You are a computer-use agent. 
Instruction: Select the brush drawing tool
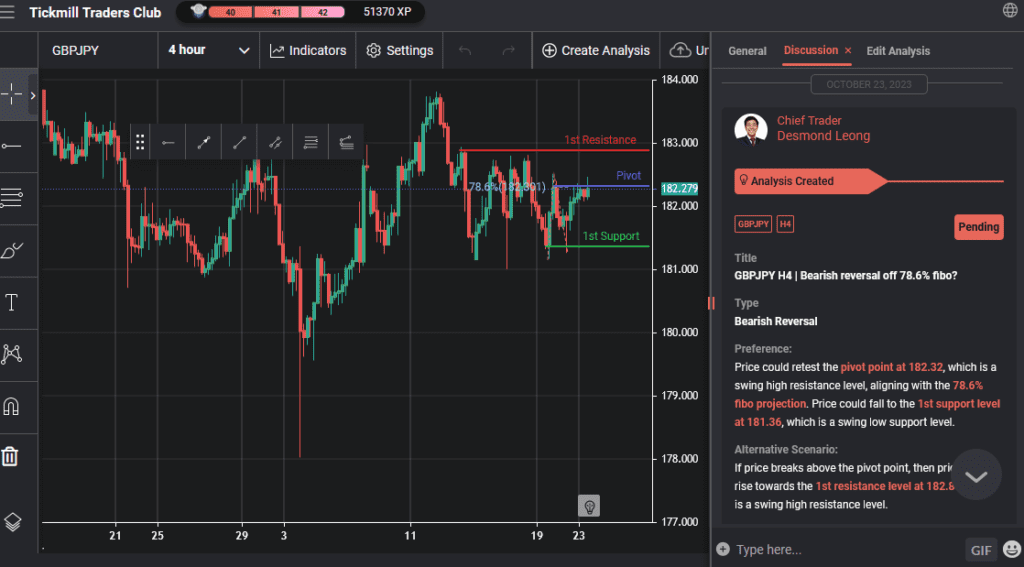12,250
